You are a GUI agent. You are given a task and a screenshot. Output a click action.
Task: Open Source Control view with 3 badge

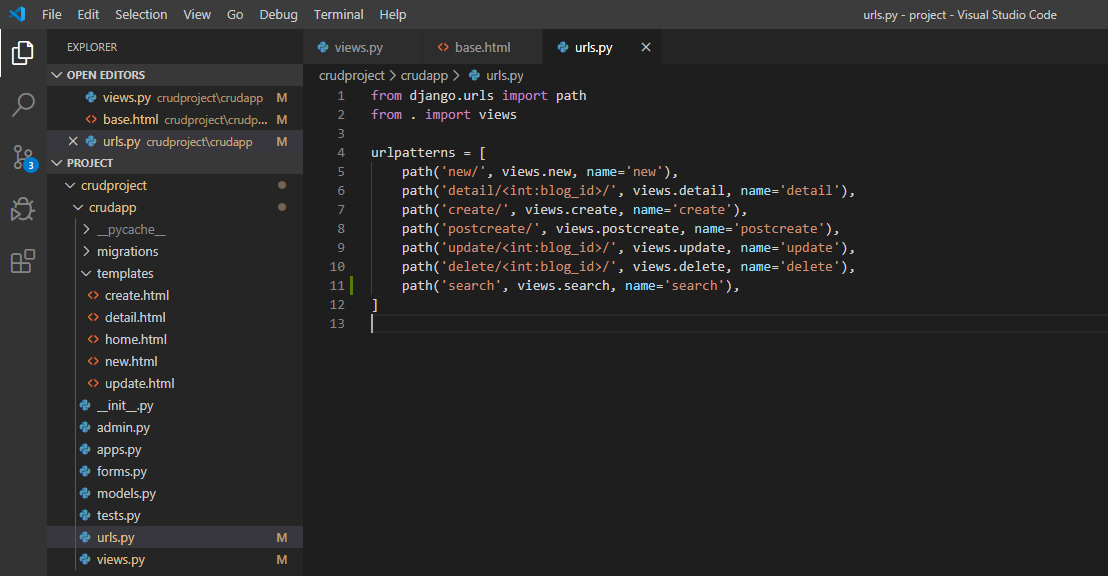pyautogui.click(x=23, y=157)
